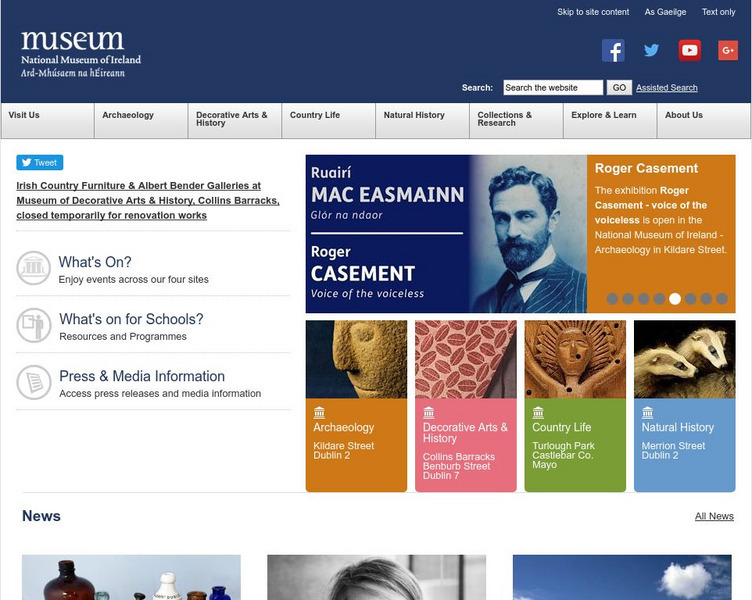Read the Irish Country Furniture closure notice
This screenshot has height=600, width=752.
[148, 200]
